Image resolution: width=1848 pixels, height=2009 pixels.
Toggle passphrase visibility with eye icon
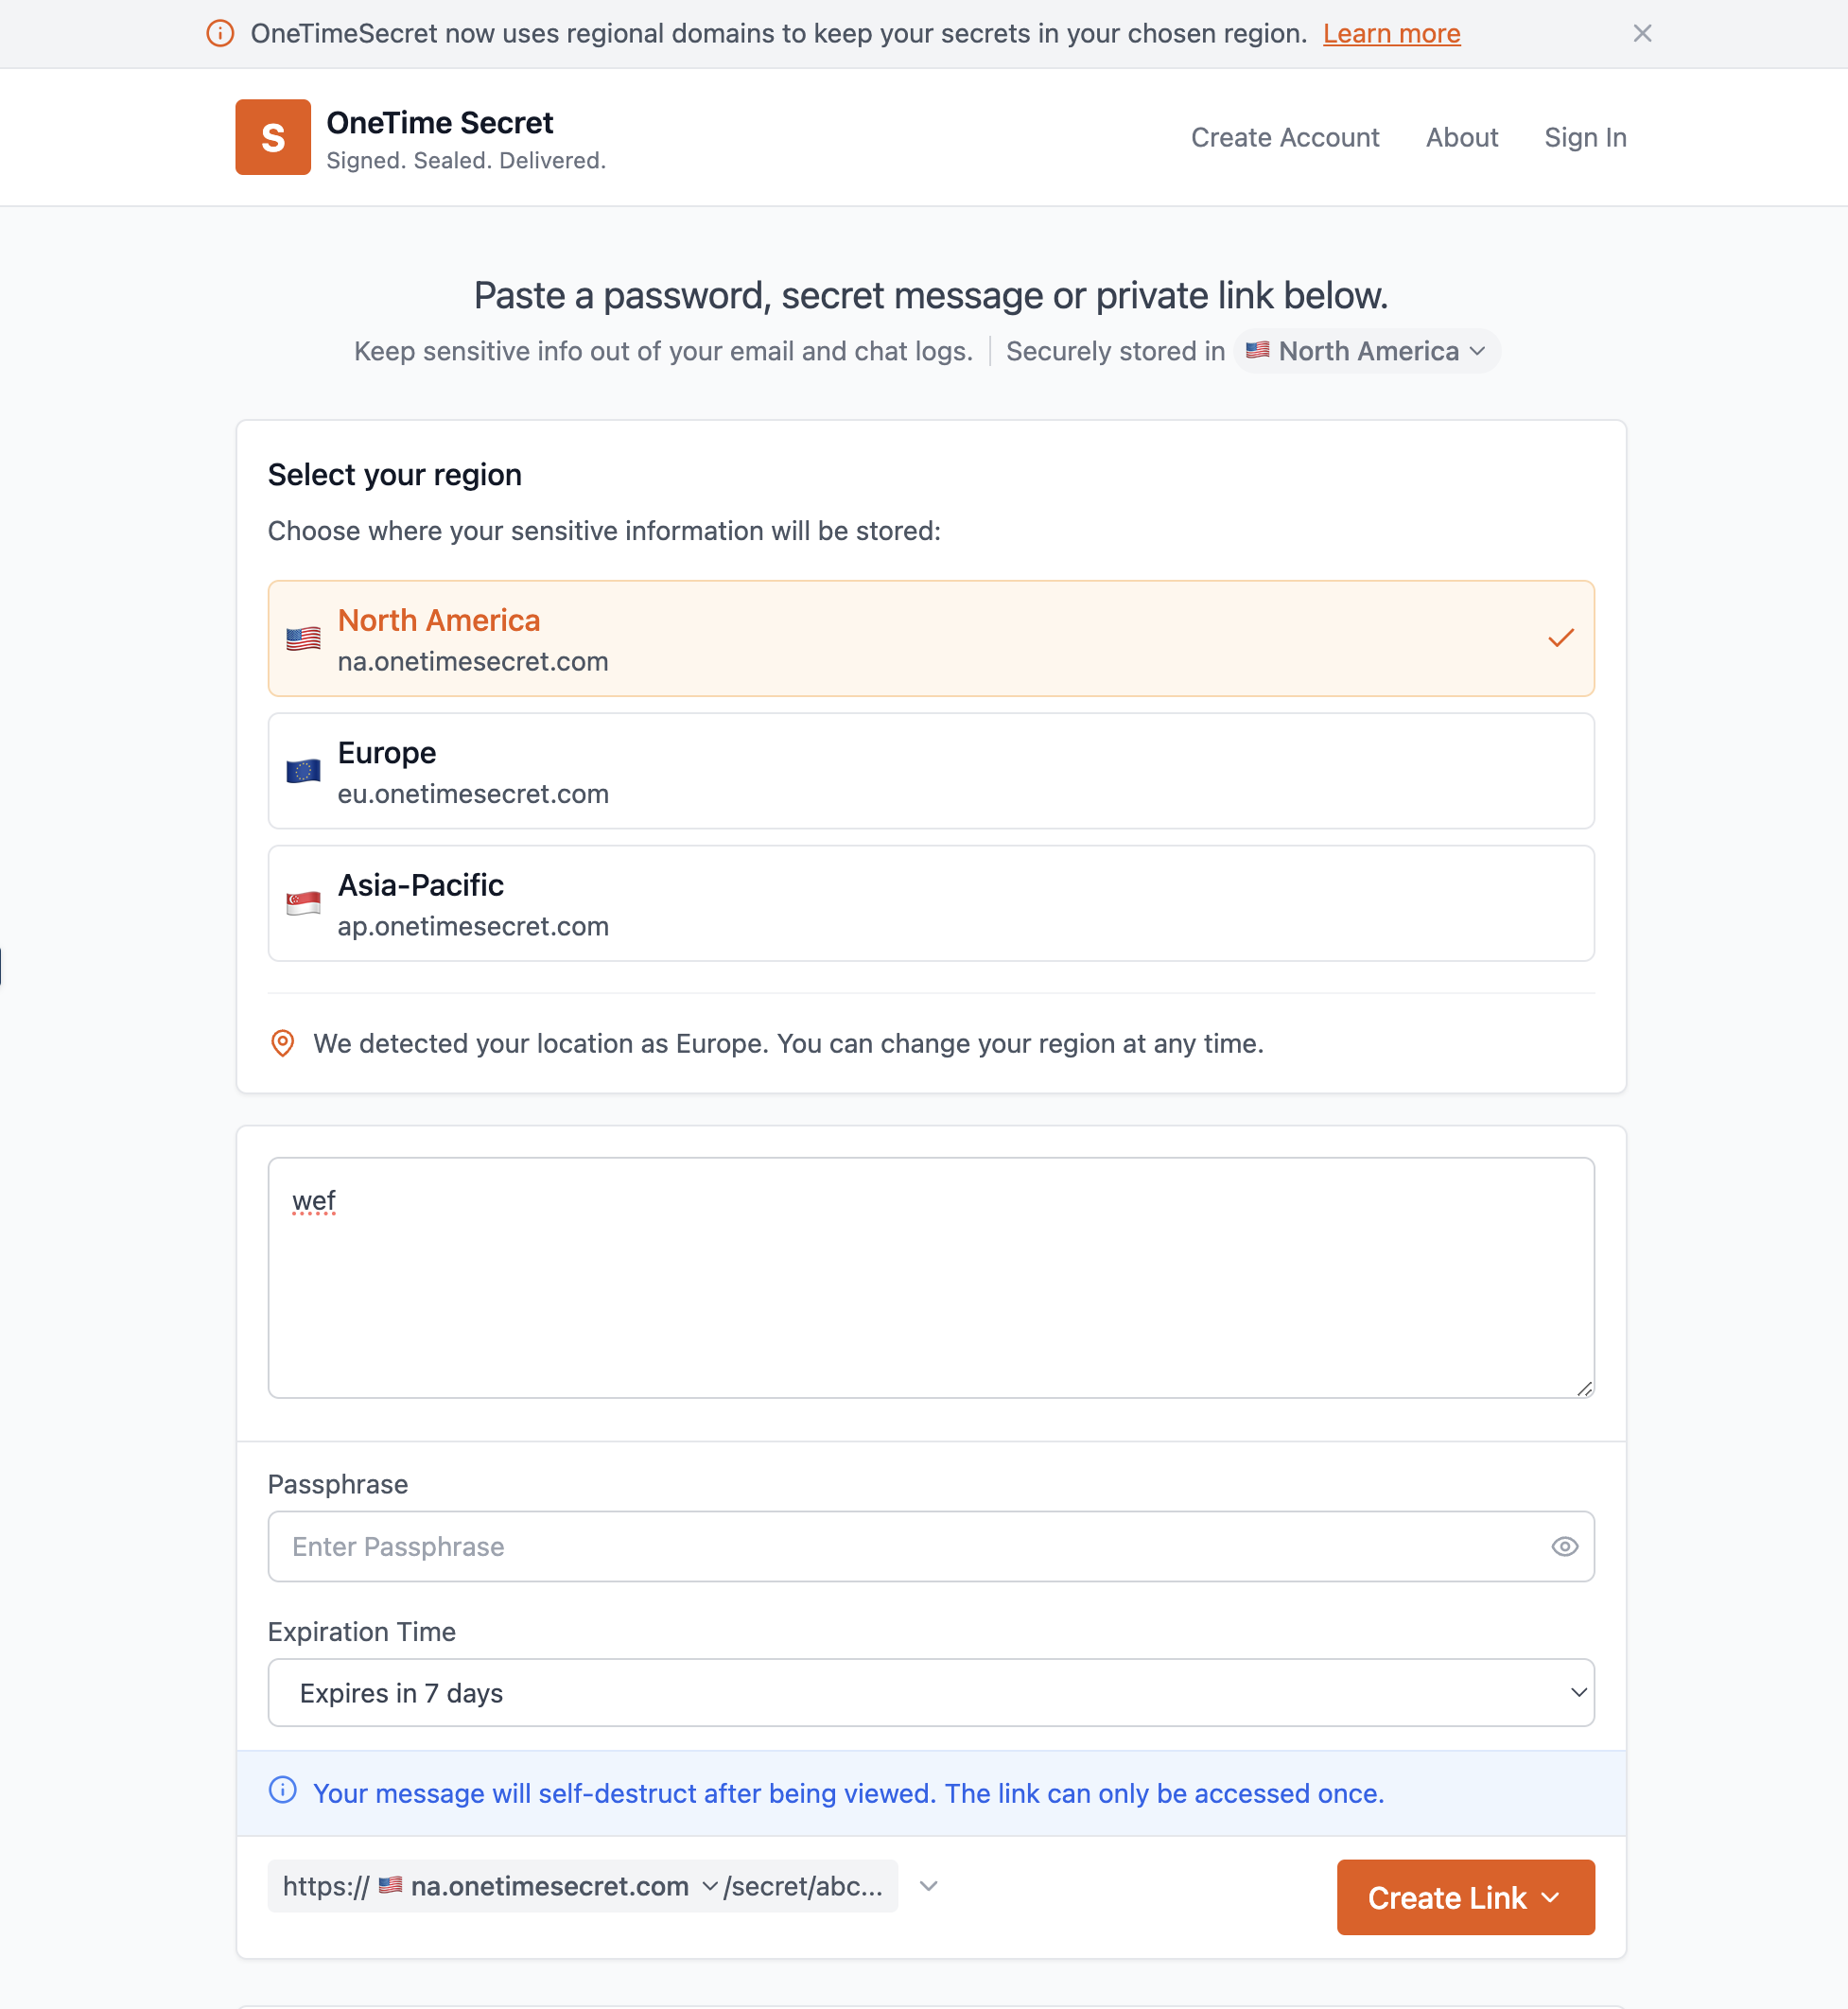click(x=1564, y=1546)
